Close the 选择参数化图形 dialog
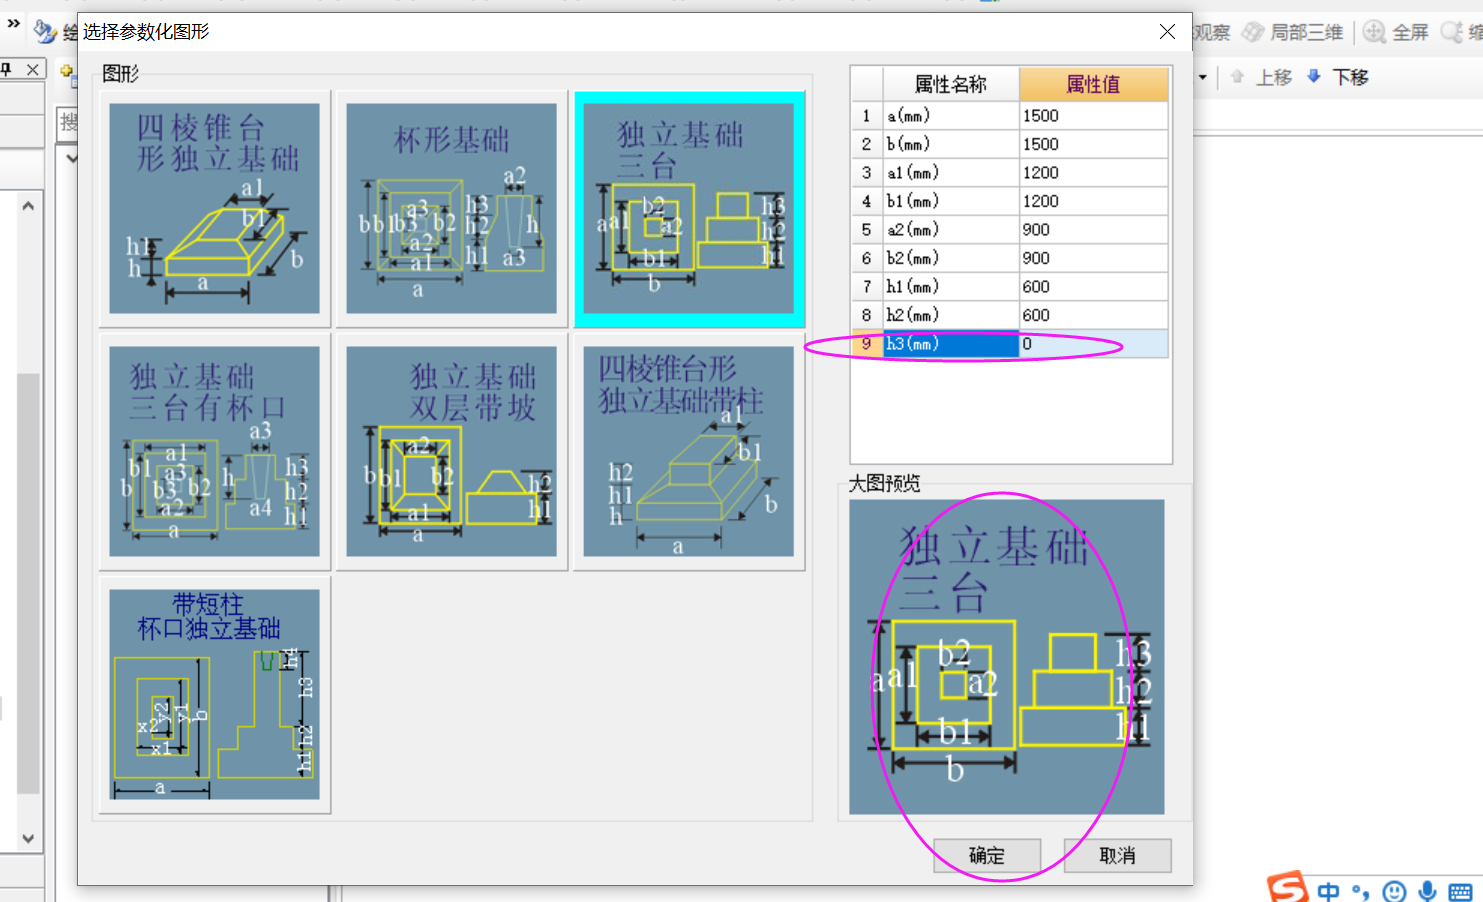Viewport: 1483px width, 902px height. pos(1167,32)
